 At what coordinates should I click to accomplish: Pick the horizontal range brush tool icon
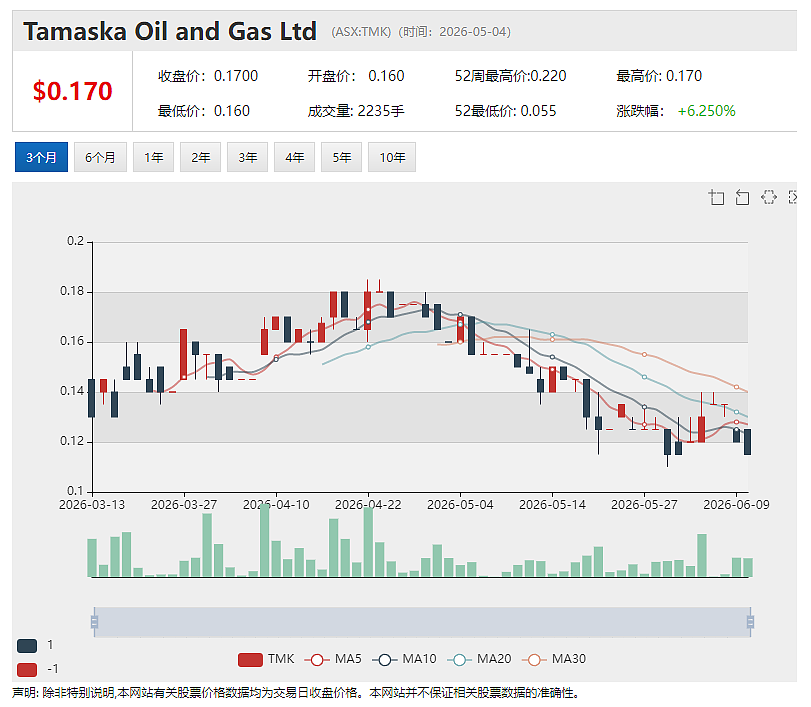[x=792, y=197]
